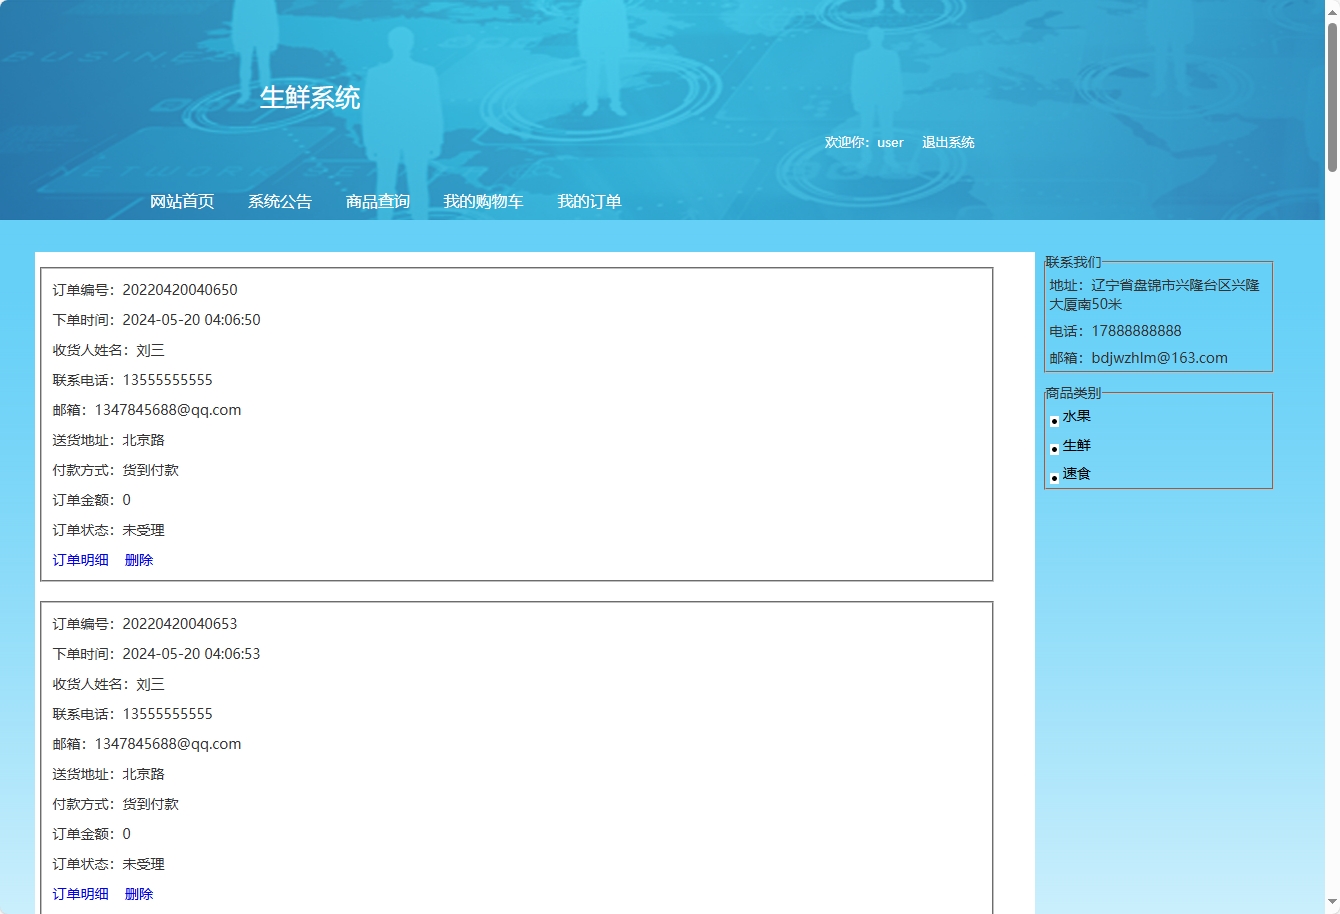Open 我的订单 menu item
Screen dimensions: 1340x914
coord(589,202)
